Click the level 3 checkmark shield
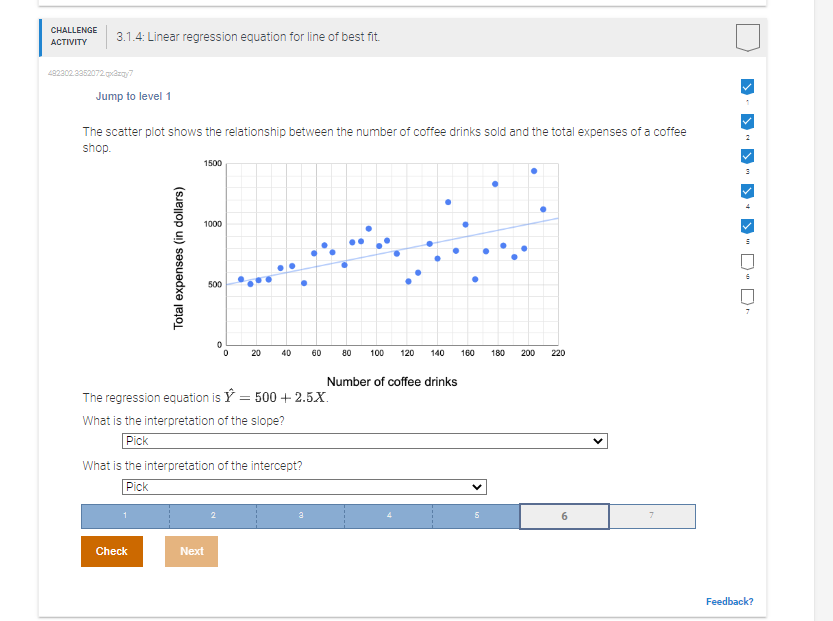Image resolution: width=833 pixels, height=621 pixels. (746, 154)
